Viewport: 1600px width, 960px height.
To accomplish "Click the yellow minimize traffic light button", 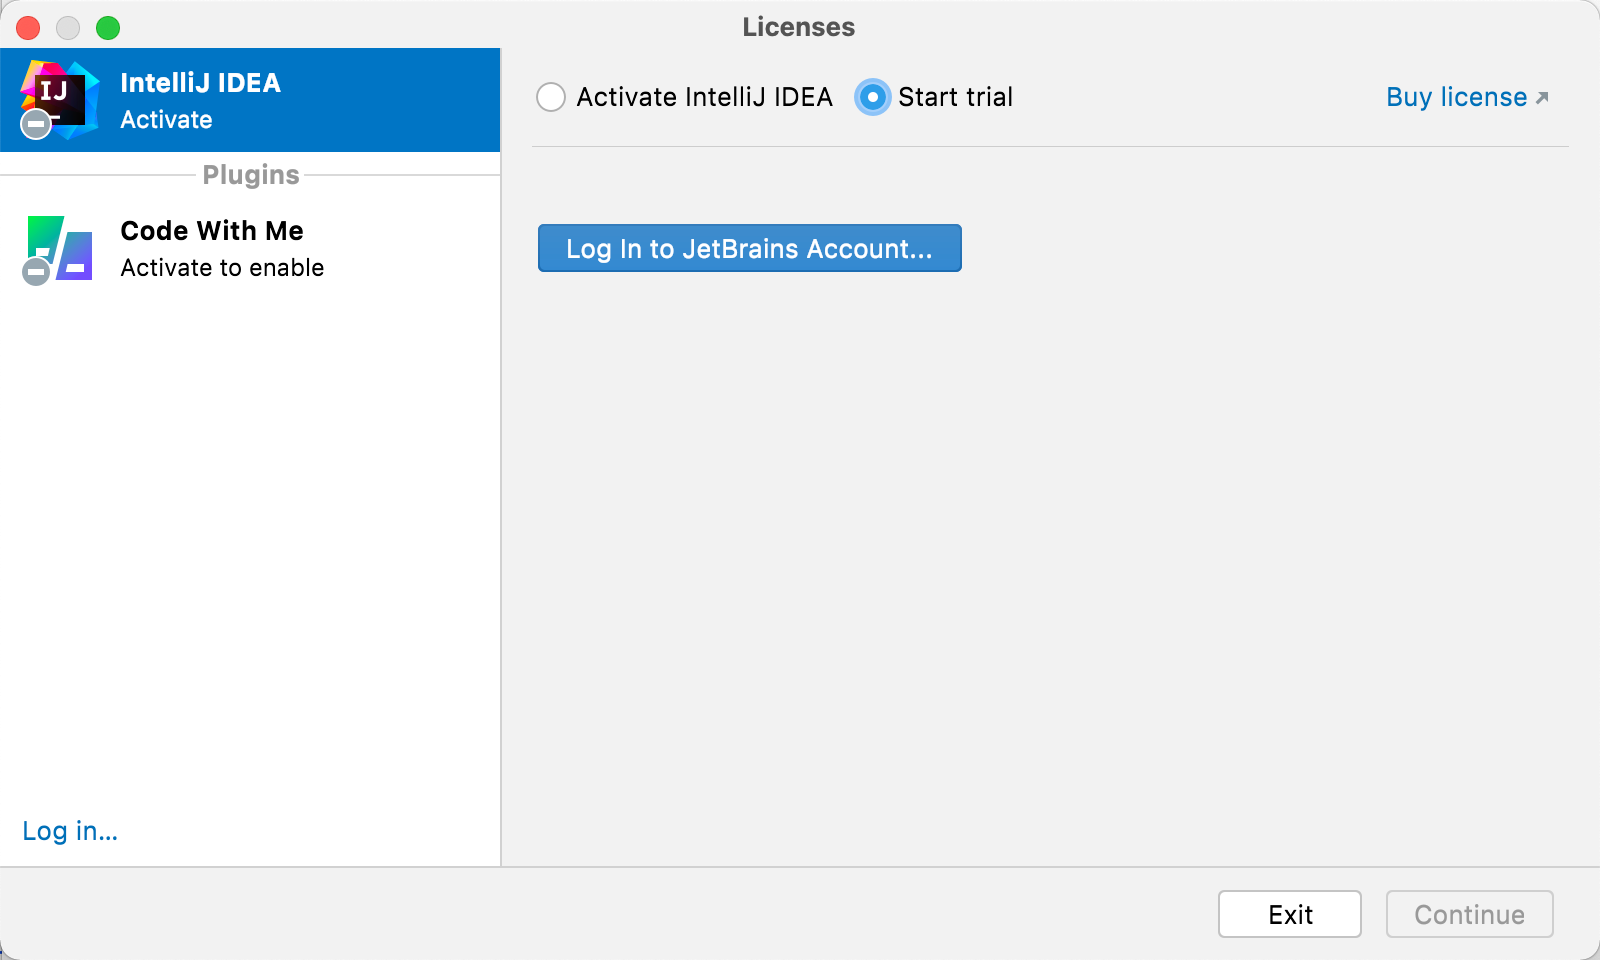I will tap(68, 28).
